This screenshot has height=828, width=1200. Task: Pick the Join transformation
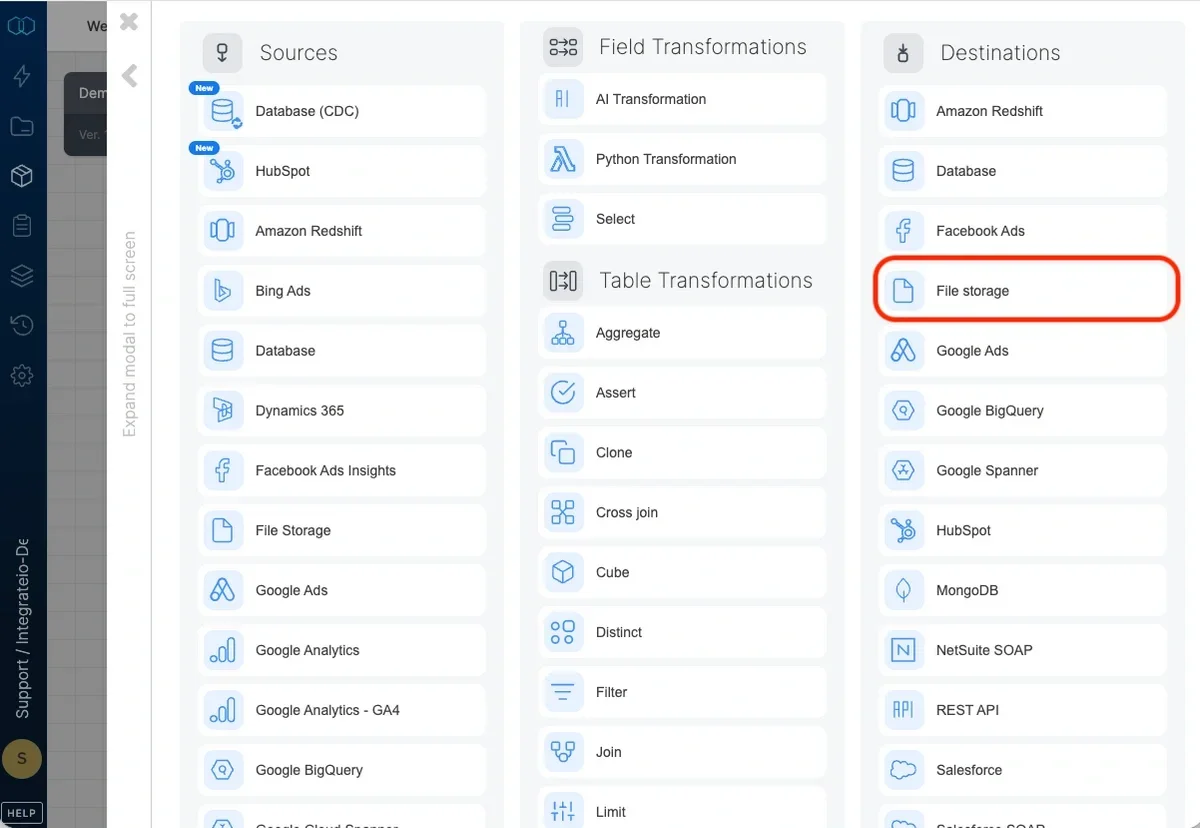683,752
